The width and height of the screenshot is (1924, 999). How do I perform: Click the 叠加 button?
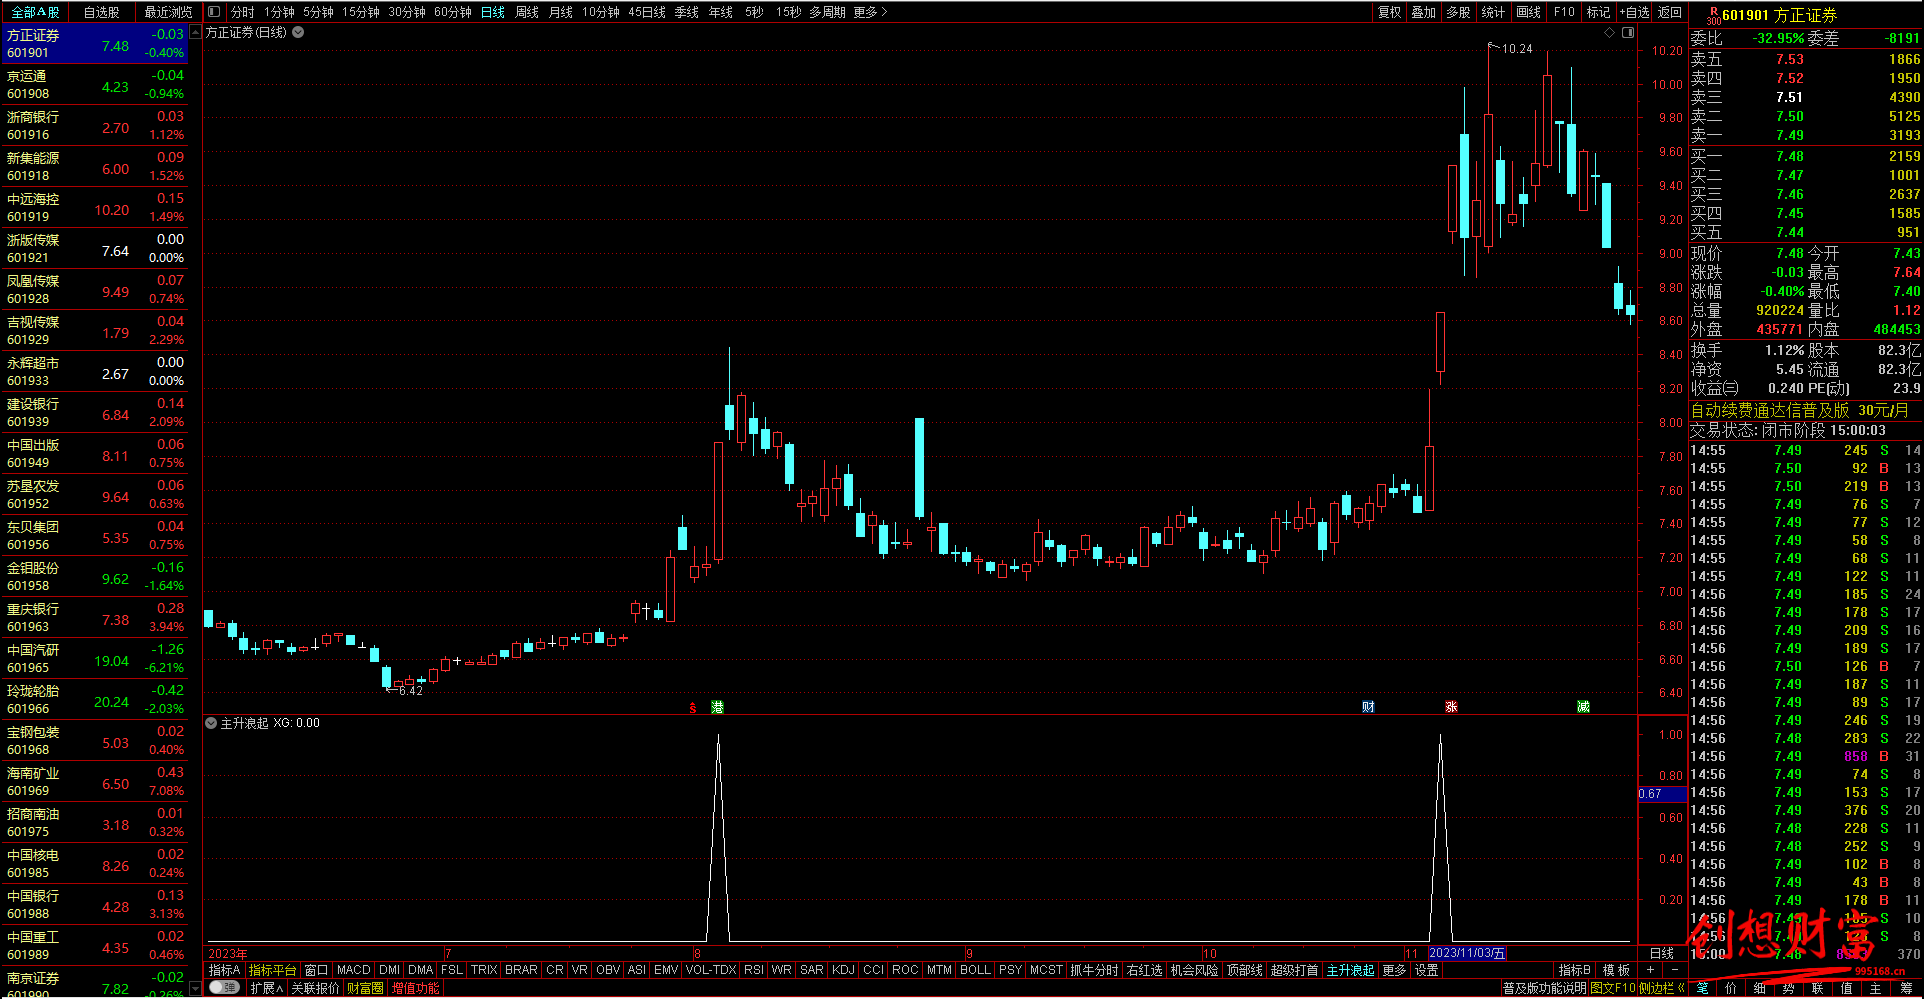click(1423, 12)
